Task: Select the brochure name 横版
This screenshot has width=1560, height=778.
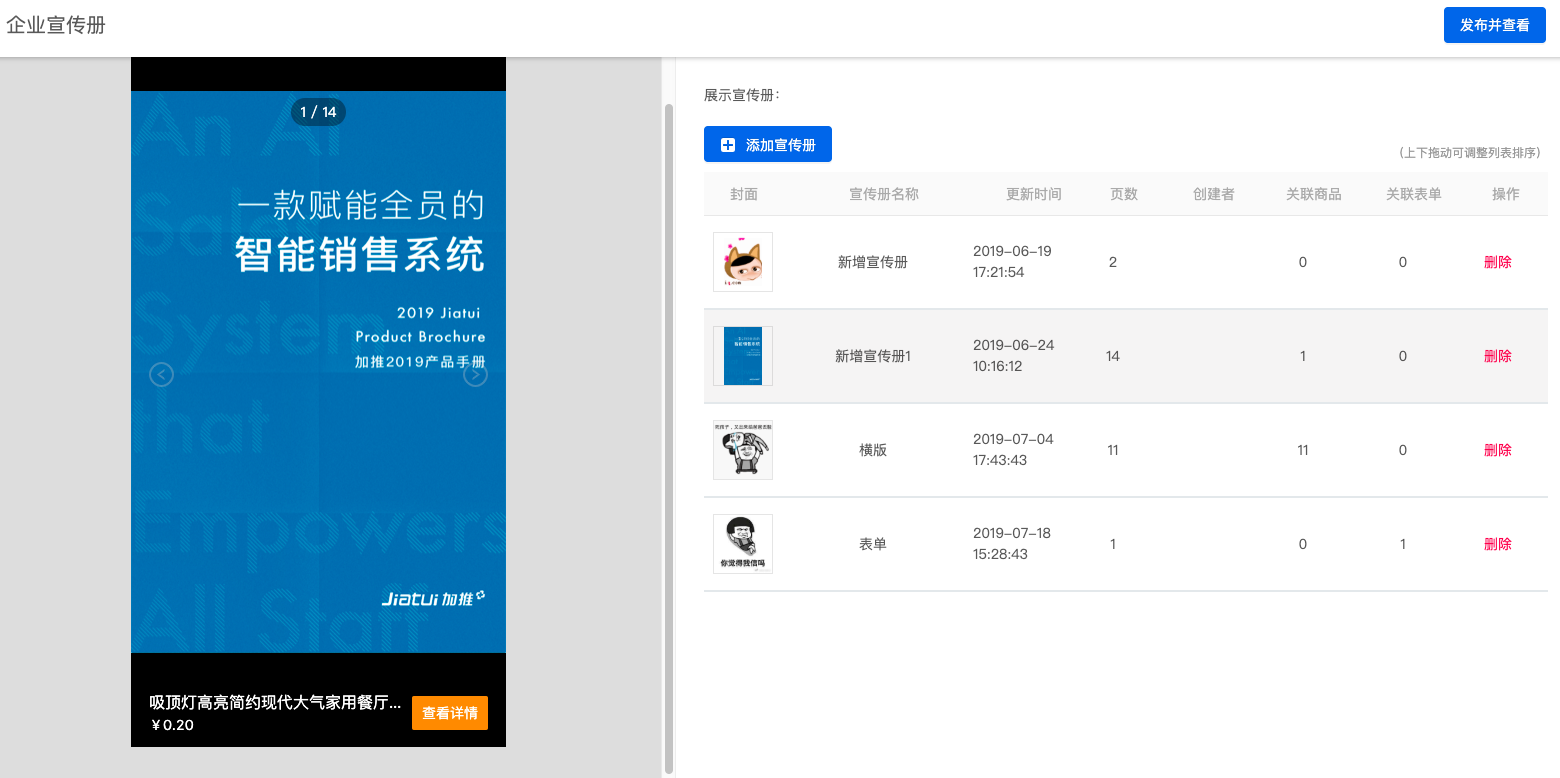Action: 873,450
